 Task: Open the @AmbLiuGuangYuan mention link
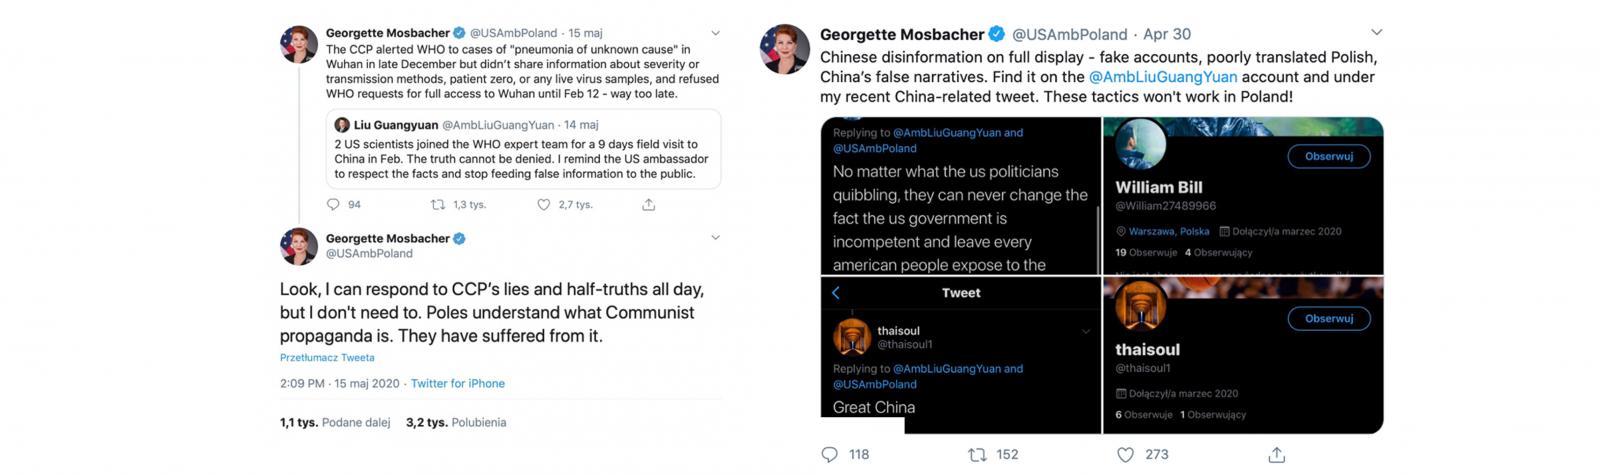1162,77
